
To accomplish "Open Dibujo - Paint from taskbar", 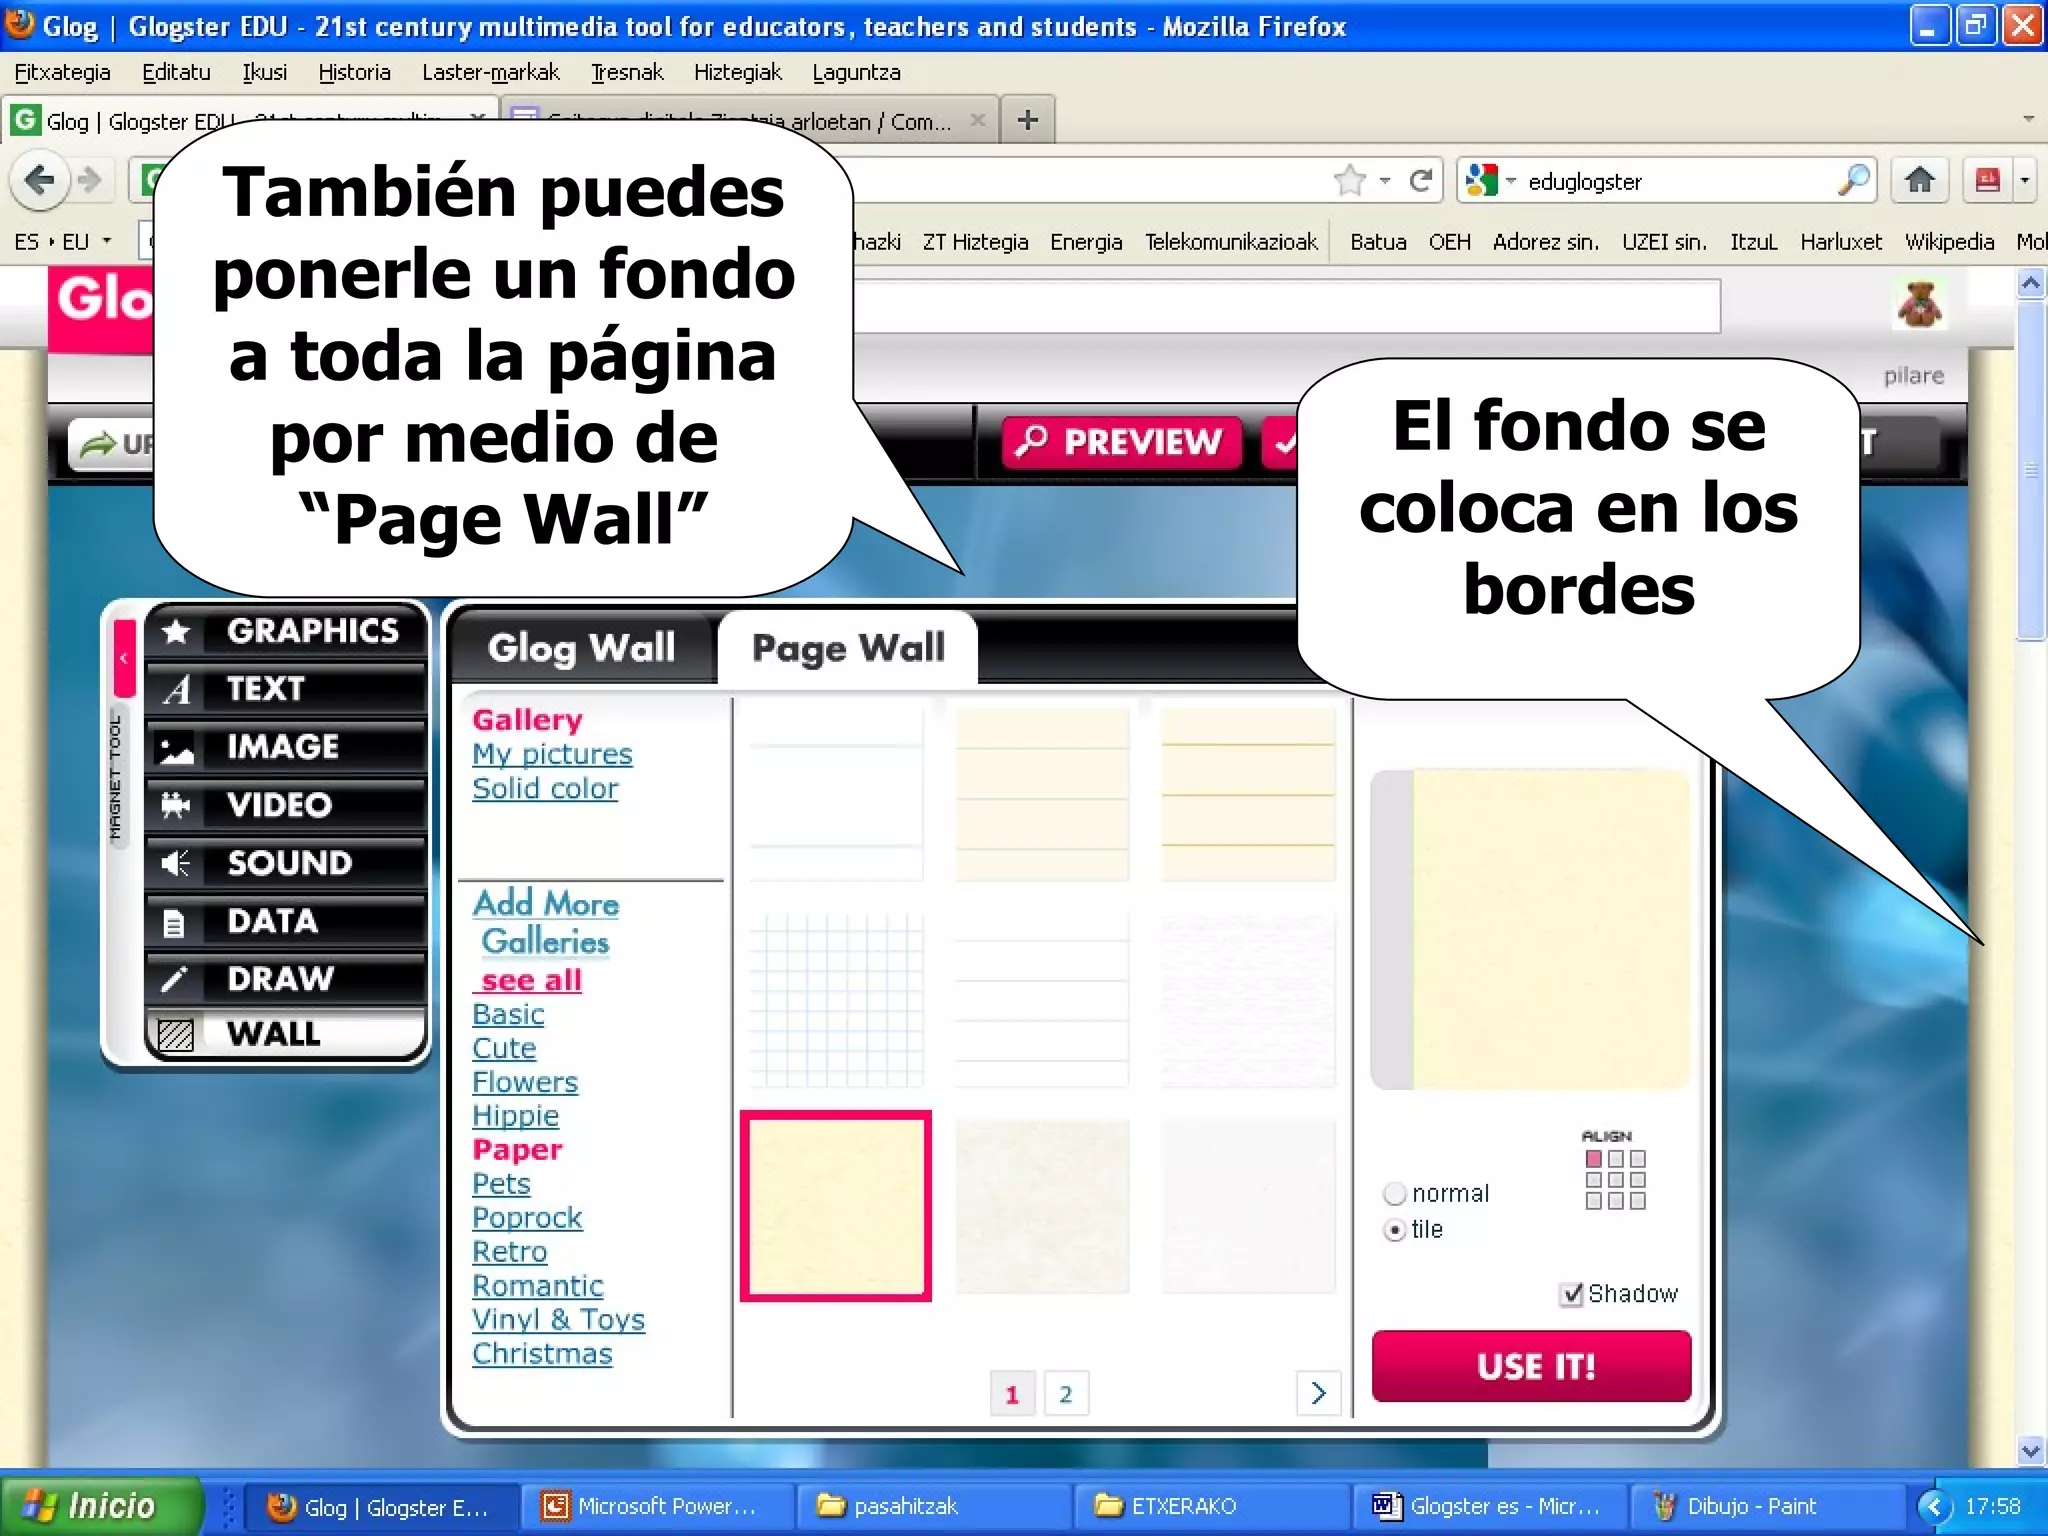I will coord(1766,1506).
